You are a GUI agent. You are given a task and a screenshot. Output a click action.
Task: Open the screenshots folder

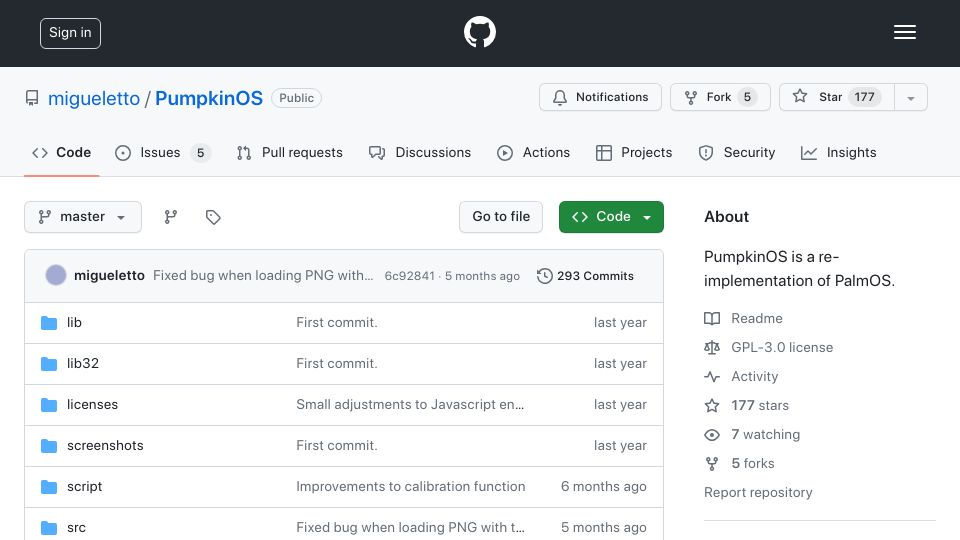click(x=105, y=446)
